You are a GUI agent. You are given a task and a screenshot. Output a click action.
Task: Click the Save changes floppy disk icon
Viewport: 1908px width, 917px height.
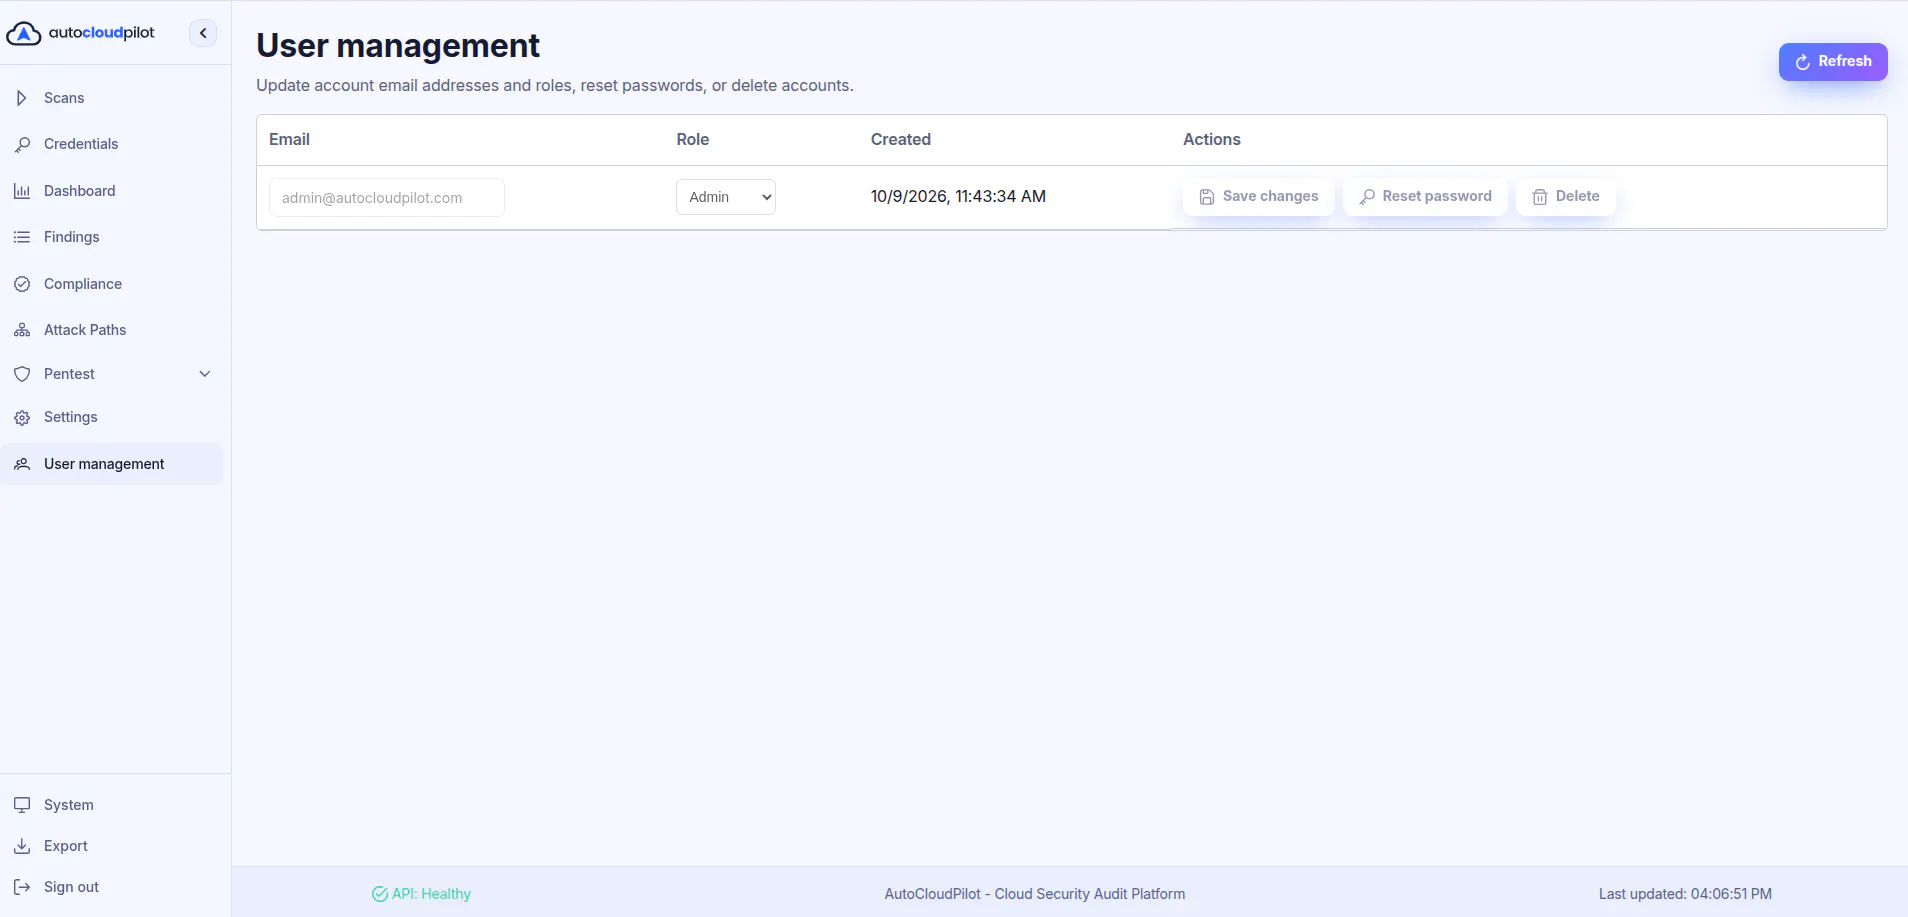point(1207,197)
